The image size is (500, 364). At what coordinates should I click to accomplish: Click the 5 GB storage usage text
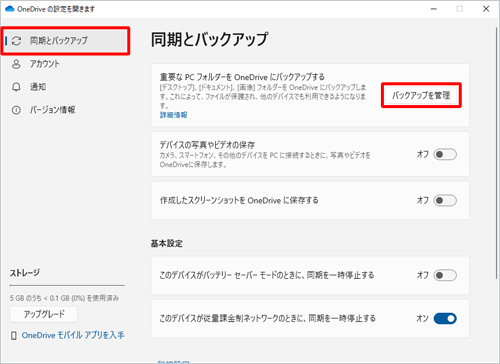pyautogui.click(x=64, y=298)
